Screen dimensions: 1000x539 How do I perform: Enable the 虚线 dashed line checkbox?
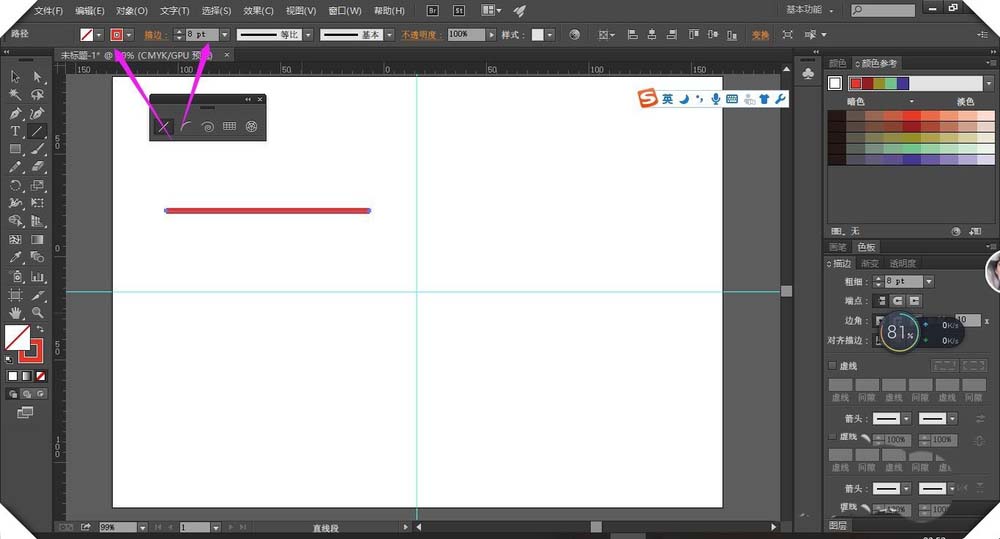click(833, 366)
